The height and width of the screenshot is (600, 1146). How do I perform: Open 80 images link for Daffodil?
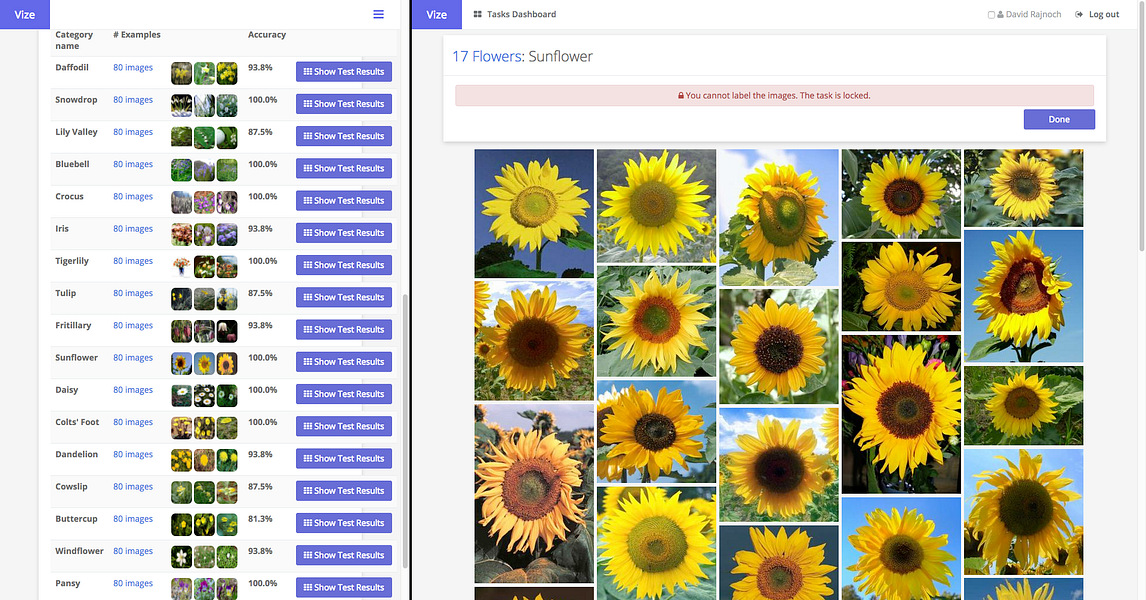[133, 67]
